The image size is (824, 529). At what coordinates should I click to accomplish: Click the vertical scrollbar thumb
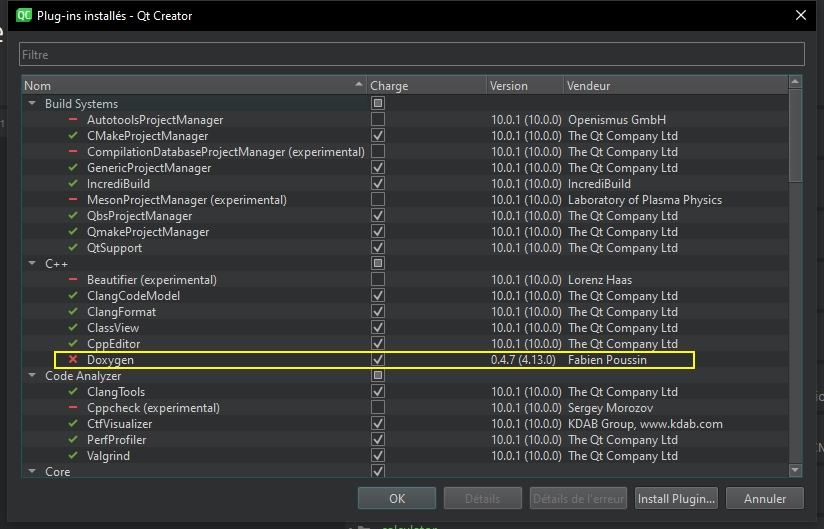tap(795, 136)
